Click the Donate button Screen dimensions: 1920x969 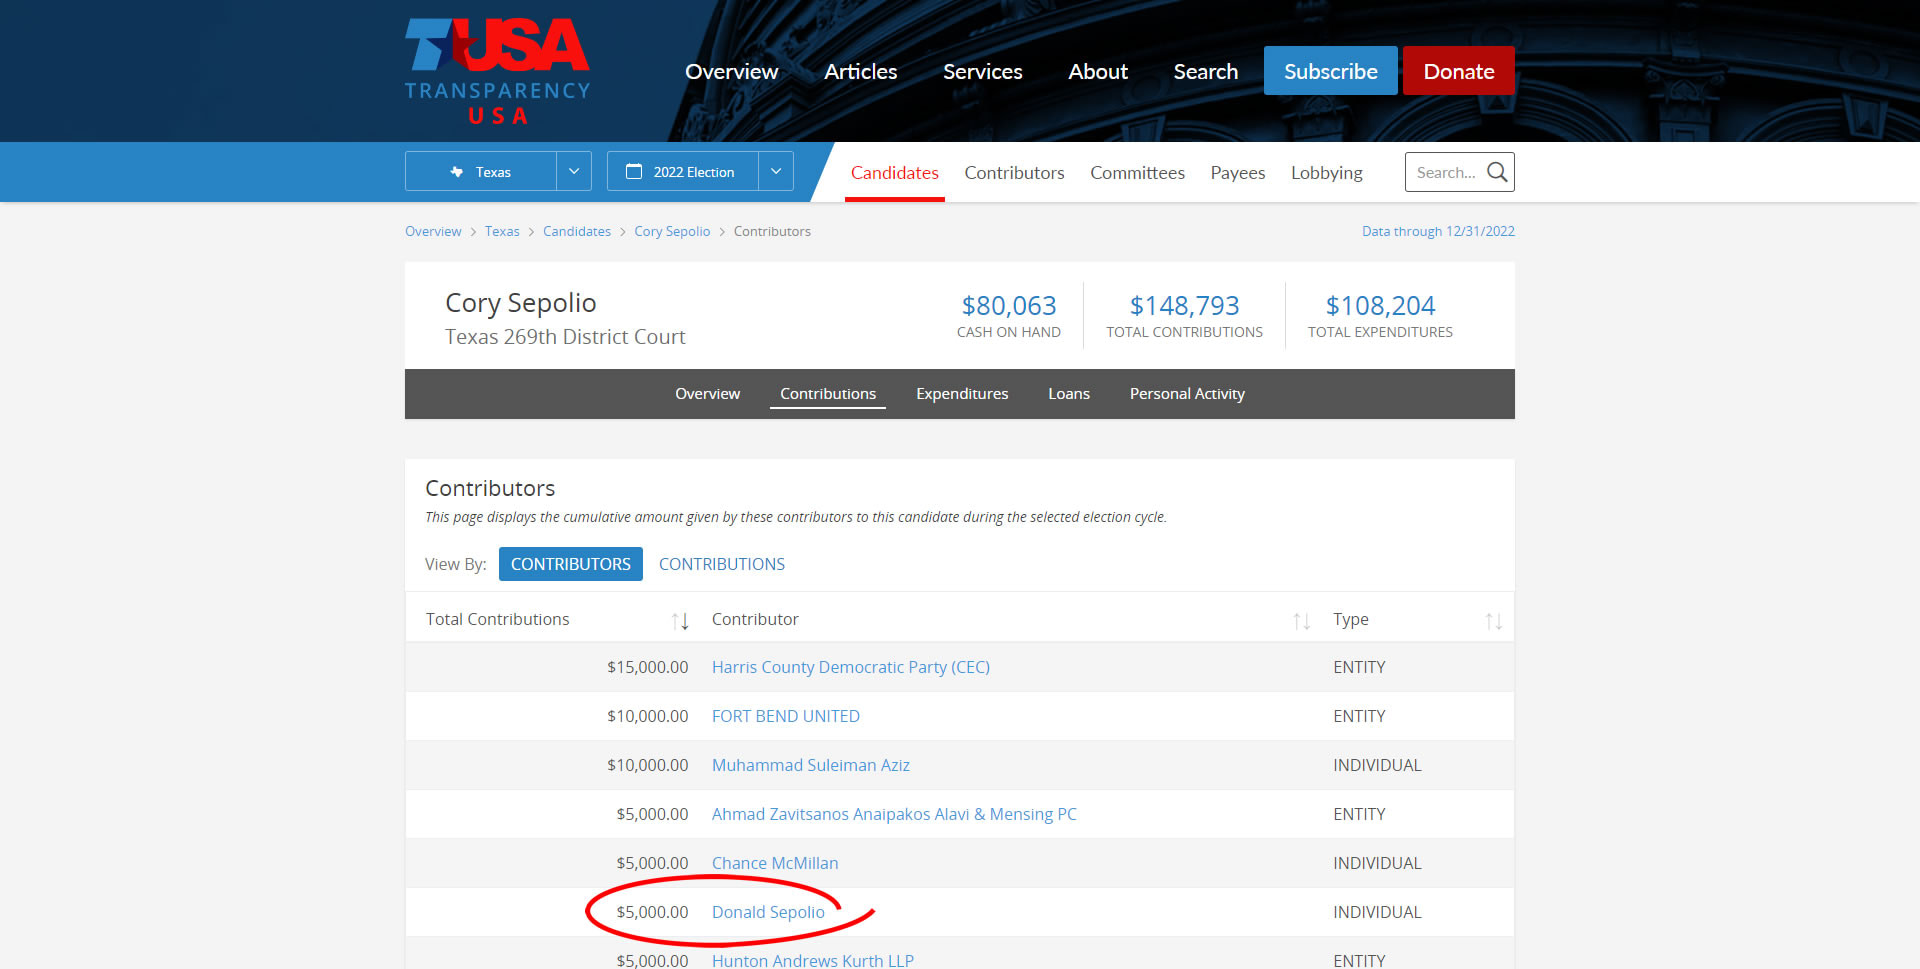coord(1458,71)
